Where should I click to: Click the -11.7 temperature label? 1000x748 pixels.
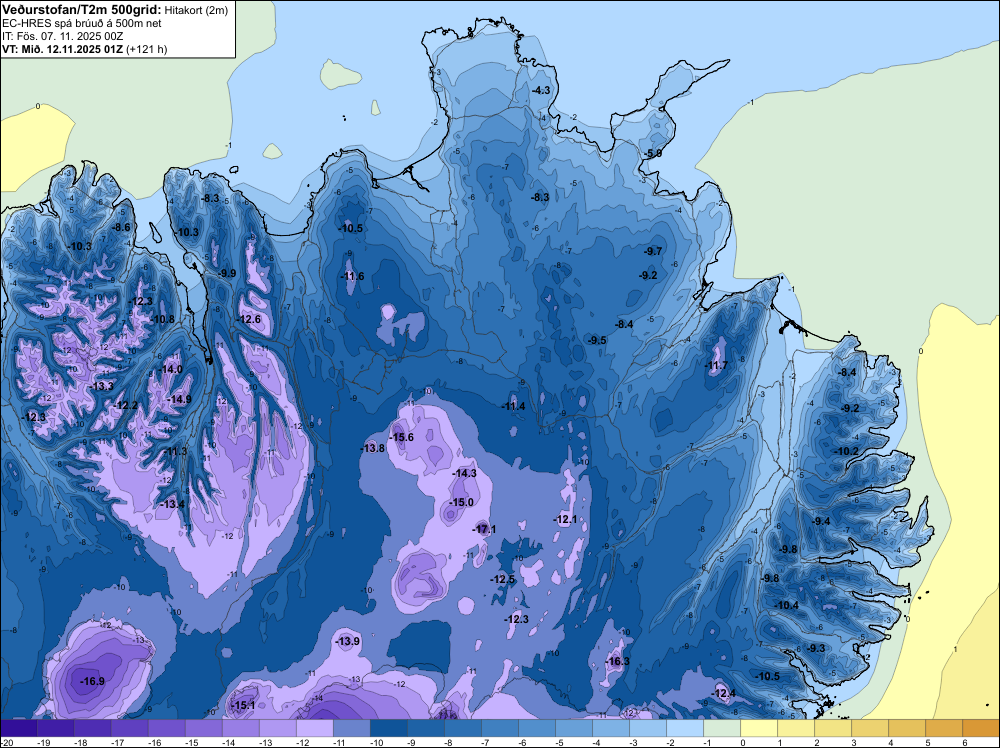(x=716, y=365)
